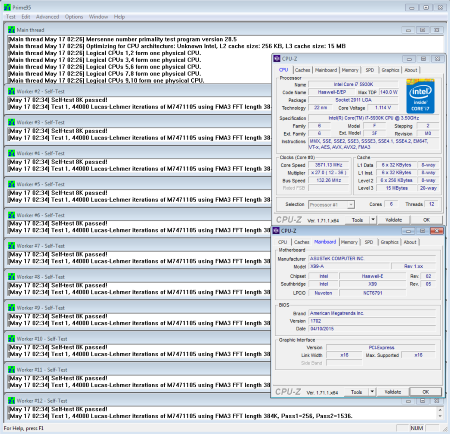Click the BIOS Version 1702 field
The width and height of the screenshot is (450, 434).
point(372,321)
